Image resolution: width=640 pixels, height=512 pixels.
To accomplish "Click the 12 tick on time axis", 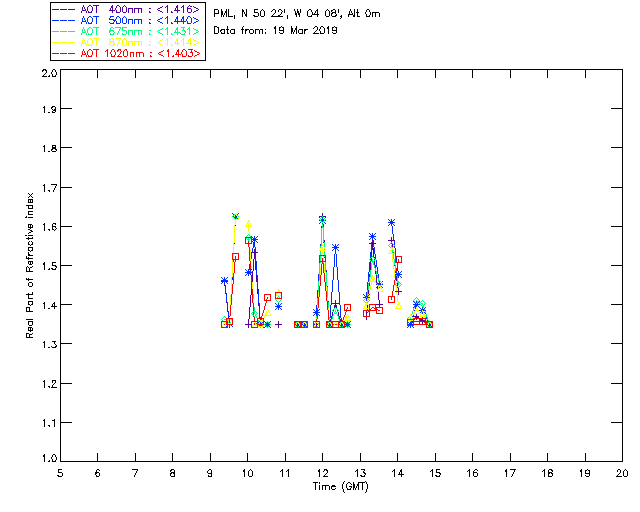I will pos(322,473).
